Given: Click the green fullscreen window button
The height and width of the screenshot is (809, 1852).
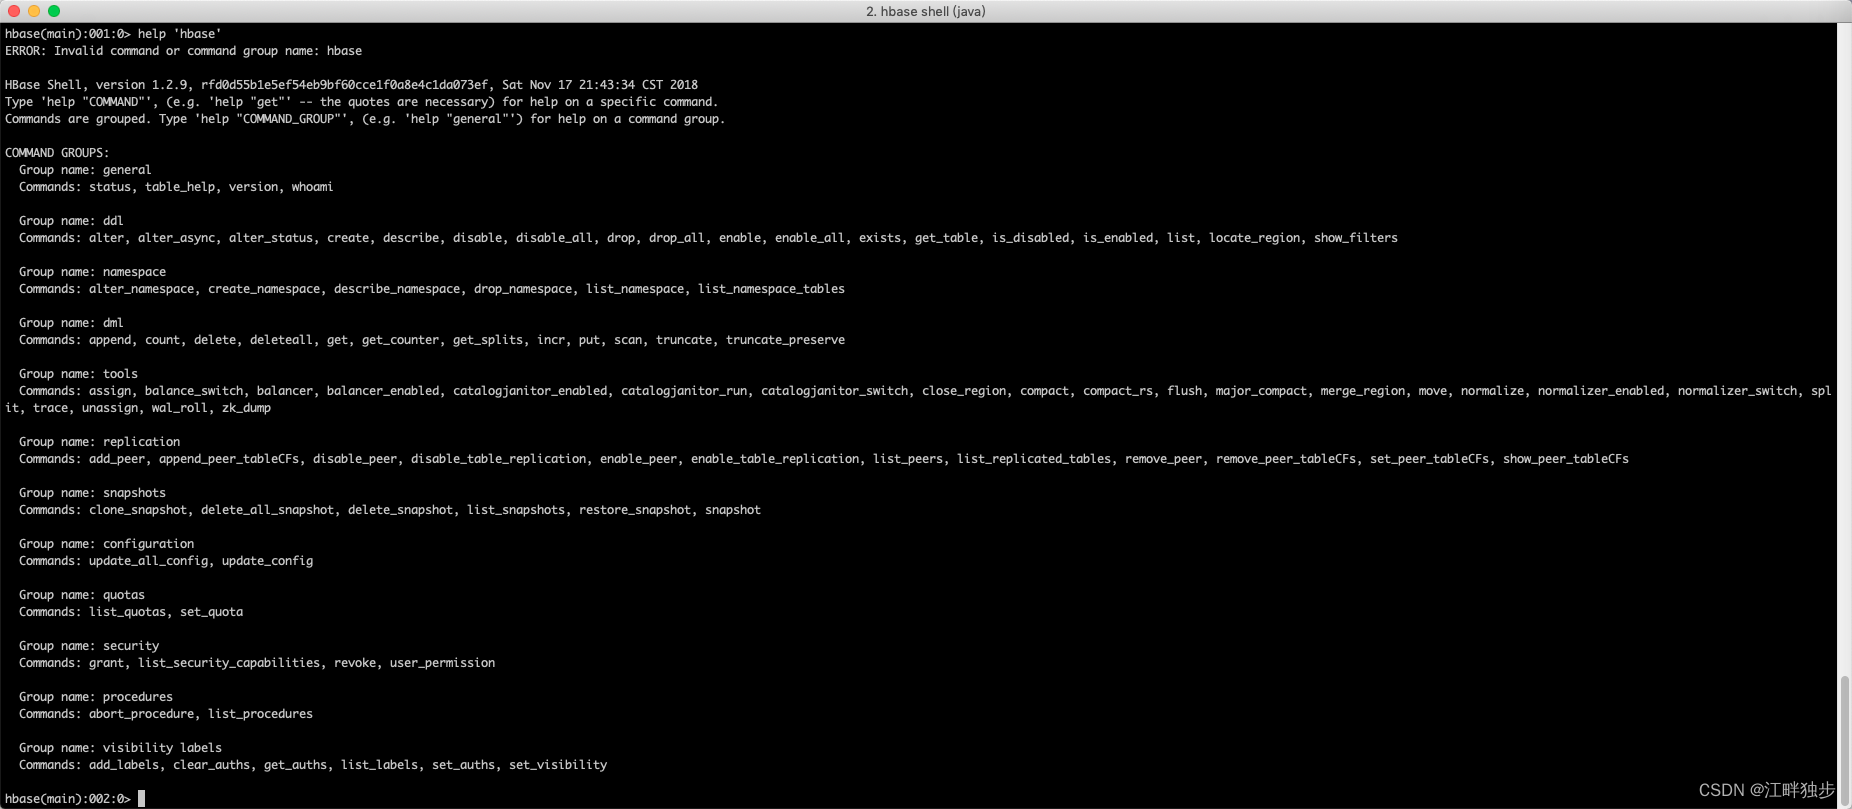Looking at the screenshot, I should [x=54, y=11].
